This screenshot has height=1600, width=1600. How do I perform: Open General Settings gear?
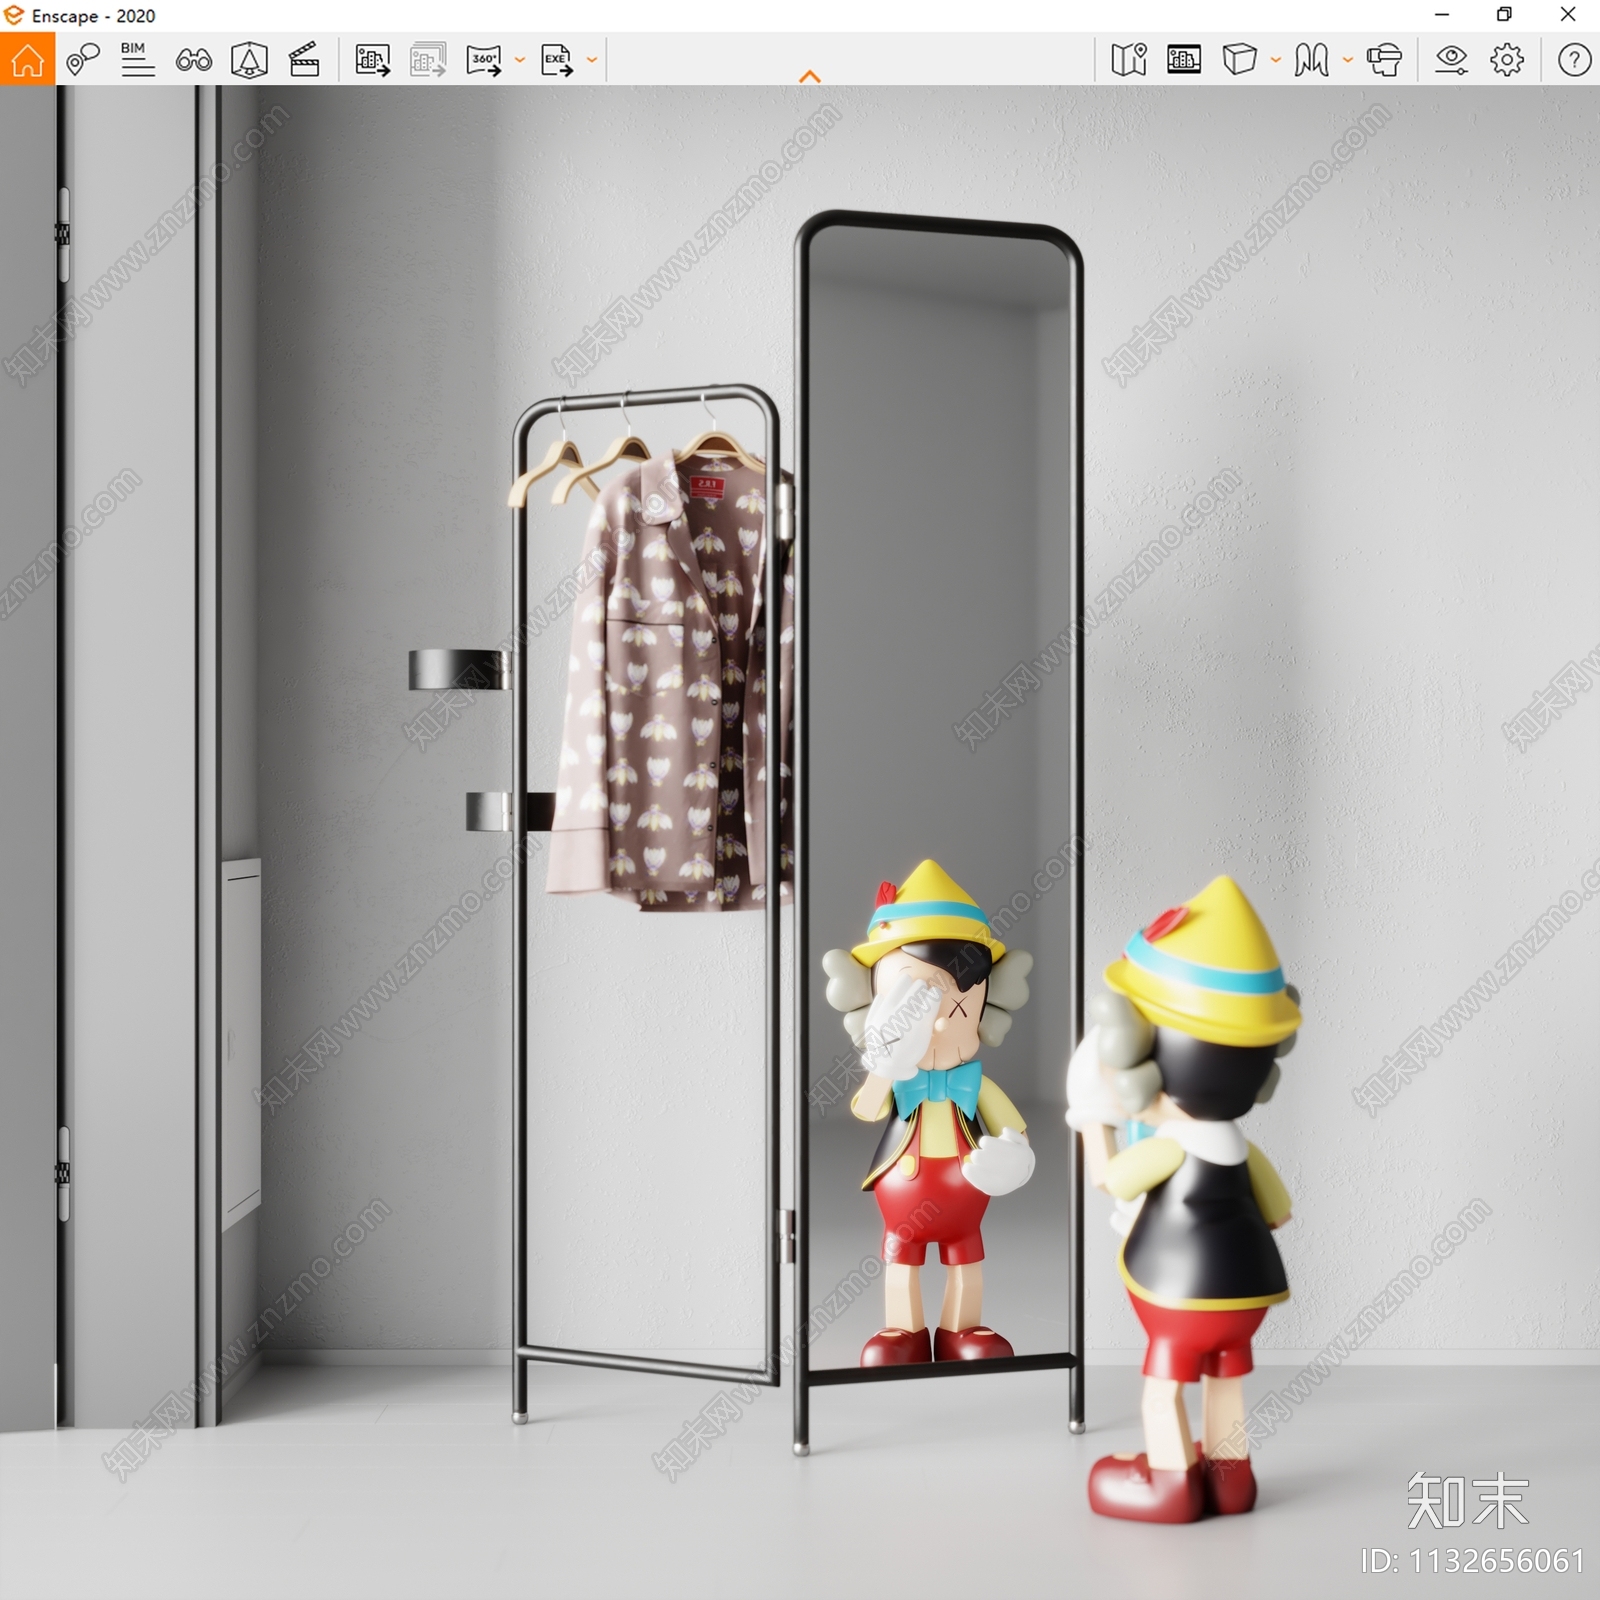pos(1507,60)
